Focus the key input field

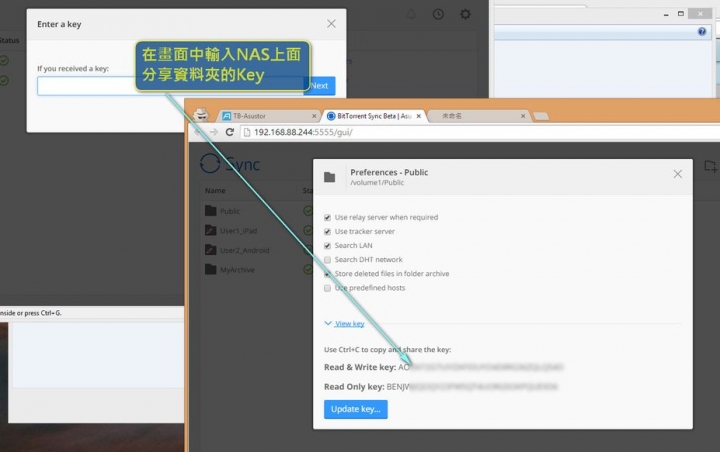[x=170, y=86]
